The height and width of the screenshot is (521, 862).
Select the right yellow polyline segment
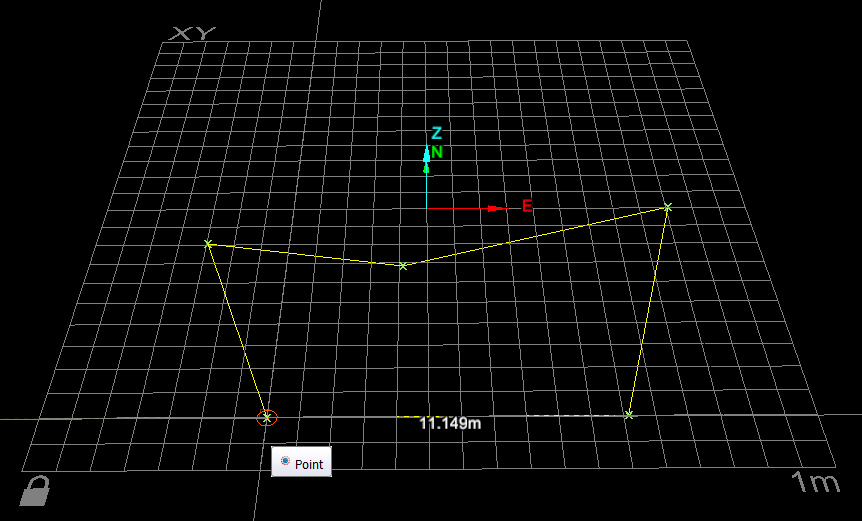coord(648,311)
